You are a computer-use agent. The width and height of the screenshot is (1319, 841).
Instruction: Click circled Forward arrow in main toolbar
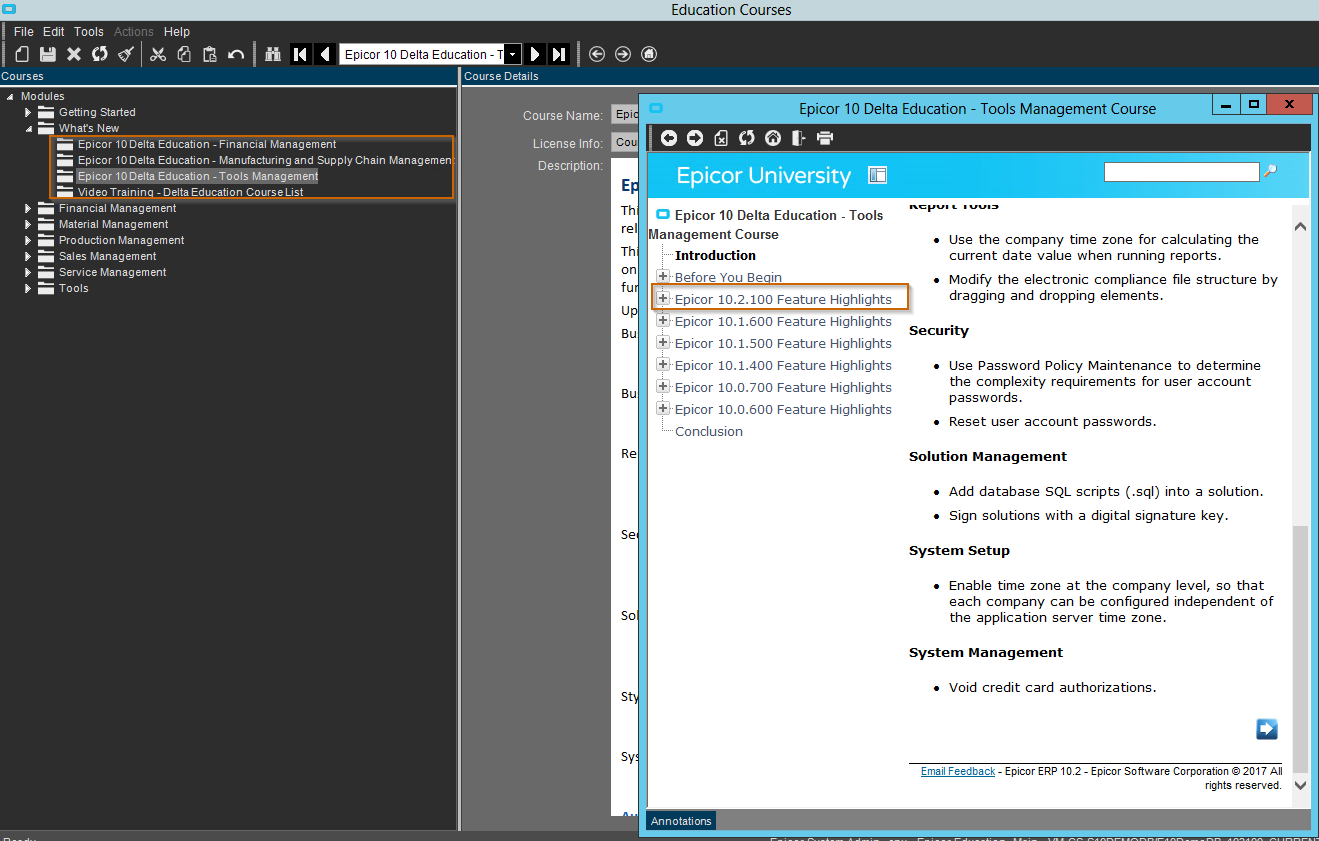pyautogui.click(x=623, y=54)
